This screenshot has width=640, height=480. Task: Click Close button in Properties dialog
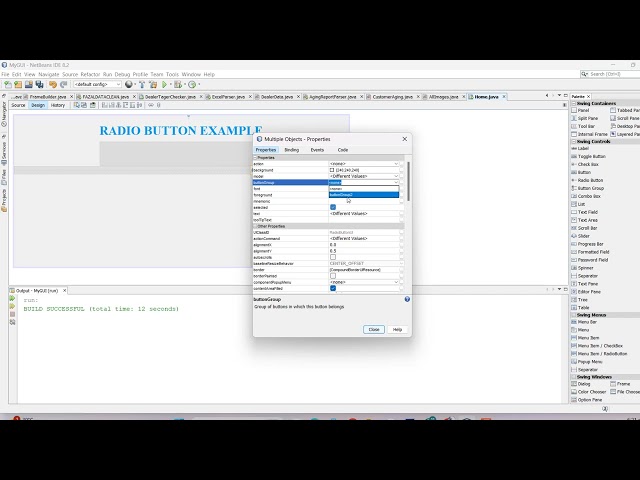[x=374, y=329]
